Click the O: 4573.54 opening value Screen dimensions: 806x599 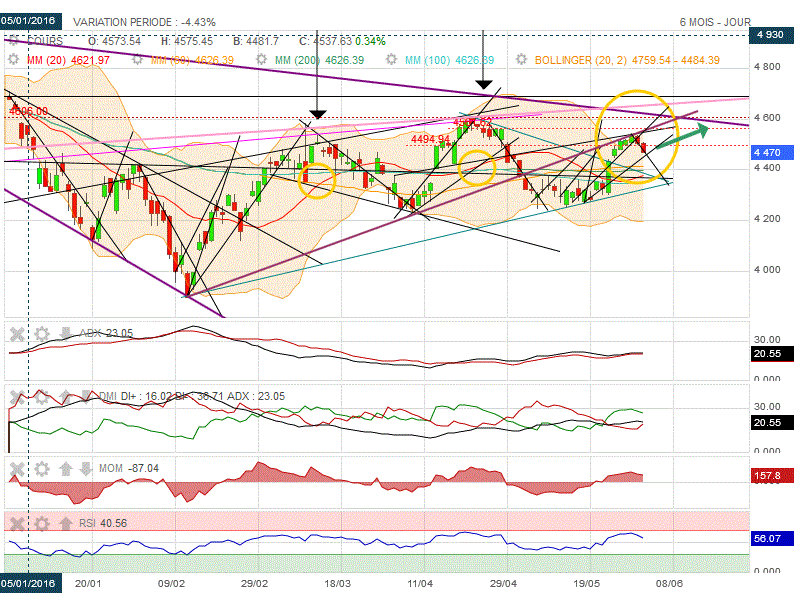coord(114,41)
